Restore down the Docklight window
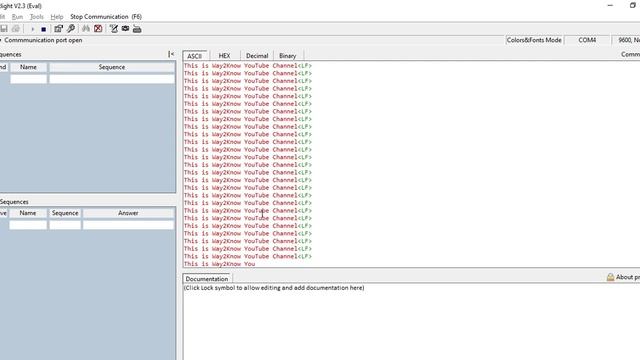640x360 pixels. (633, 5)
